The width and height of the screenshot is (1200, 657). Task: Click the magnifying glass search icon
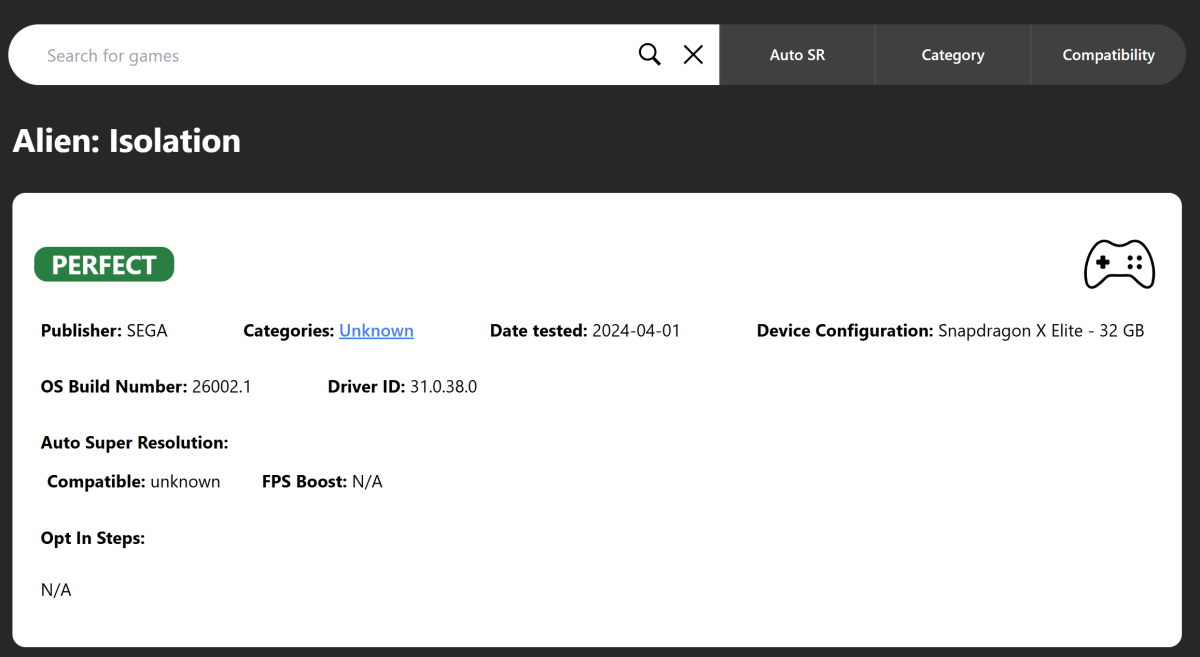[x=649, y=55]
